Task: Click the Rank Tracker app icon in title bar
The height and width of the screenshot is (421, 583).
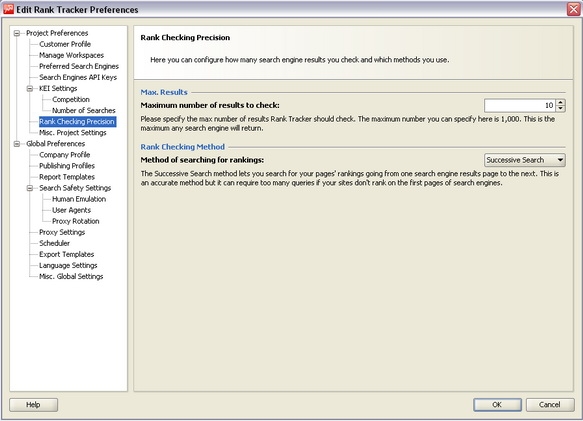Action: [x=8, y=9]
